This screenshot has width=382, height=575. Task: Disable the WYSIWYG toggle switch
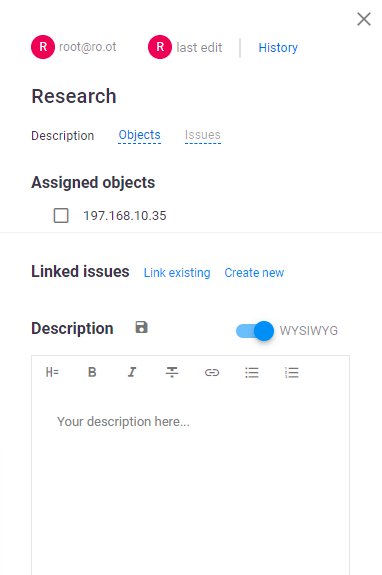(x=255, y=331)
